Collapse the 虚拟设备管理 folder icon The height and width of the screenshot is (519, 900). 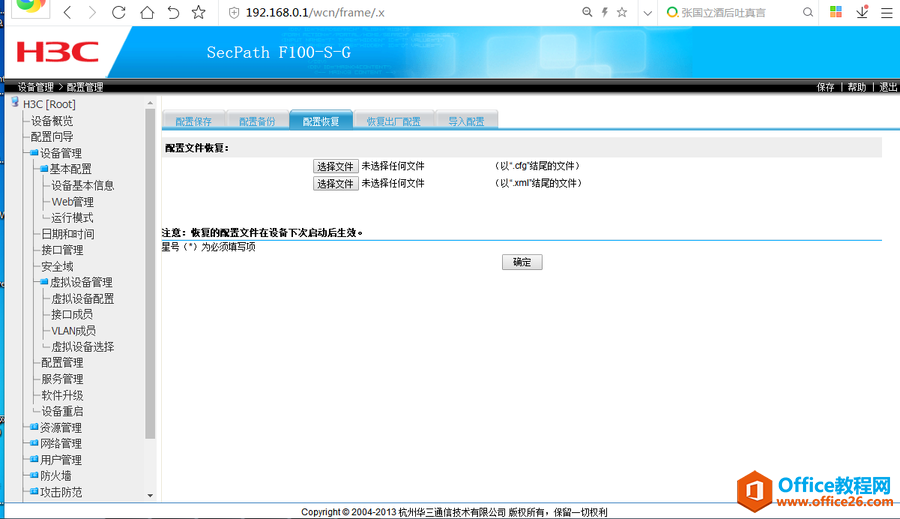tap(44, 282)
